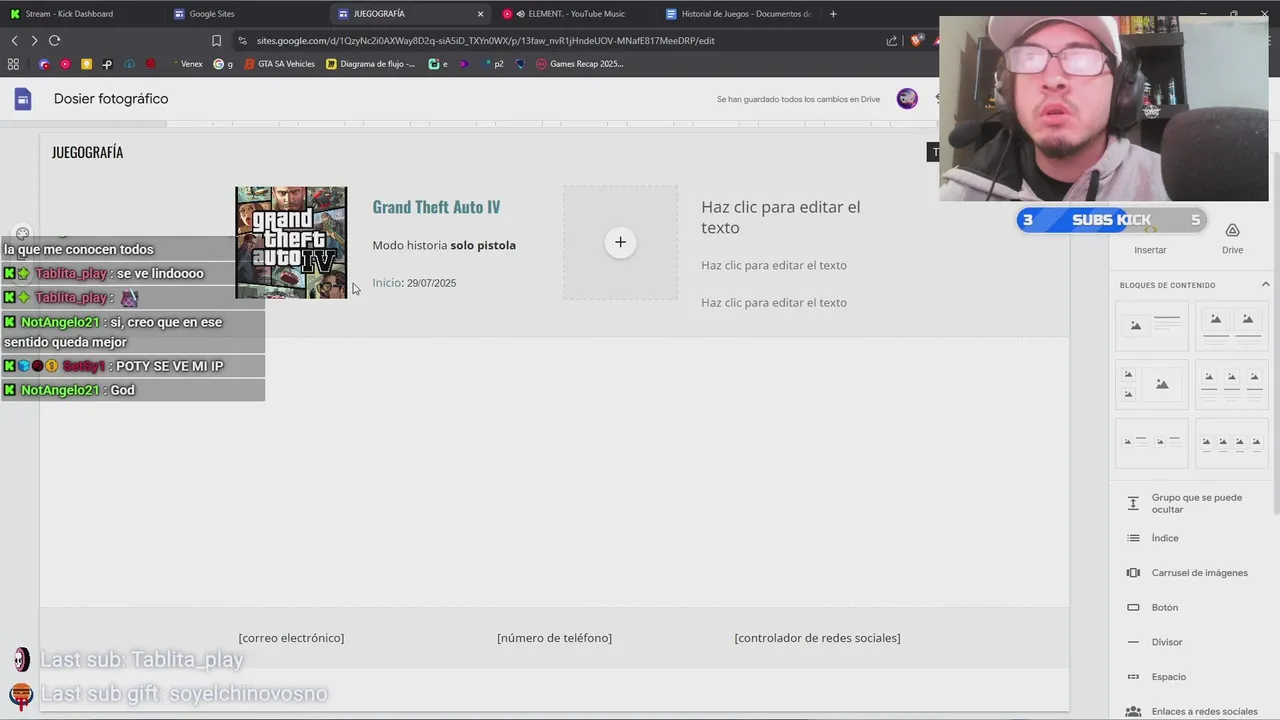This screenshot has height=720, width=1280.
Task: Click the share icon in address bar
Action: pos(892,41)
